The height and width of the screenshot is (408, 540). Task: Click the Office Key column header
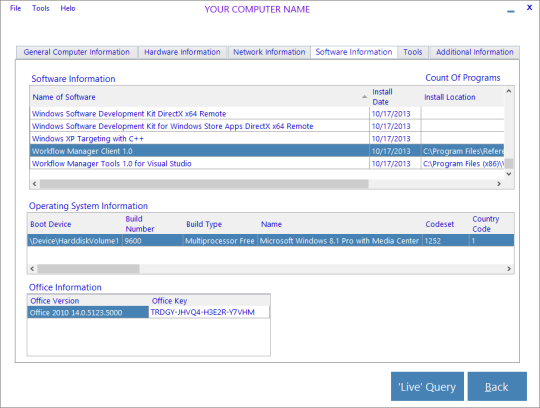(x=209, y=301)
